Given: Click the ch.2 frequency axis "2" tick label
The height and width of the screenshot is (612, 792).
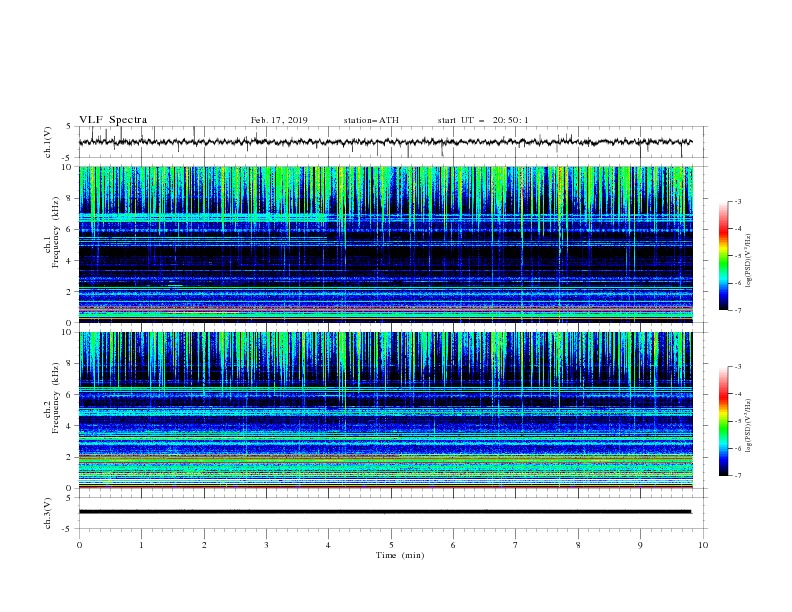Looking at the screenshot, I should pos(70,457).
